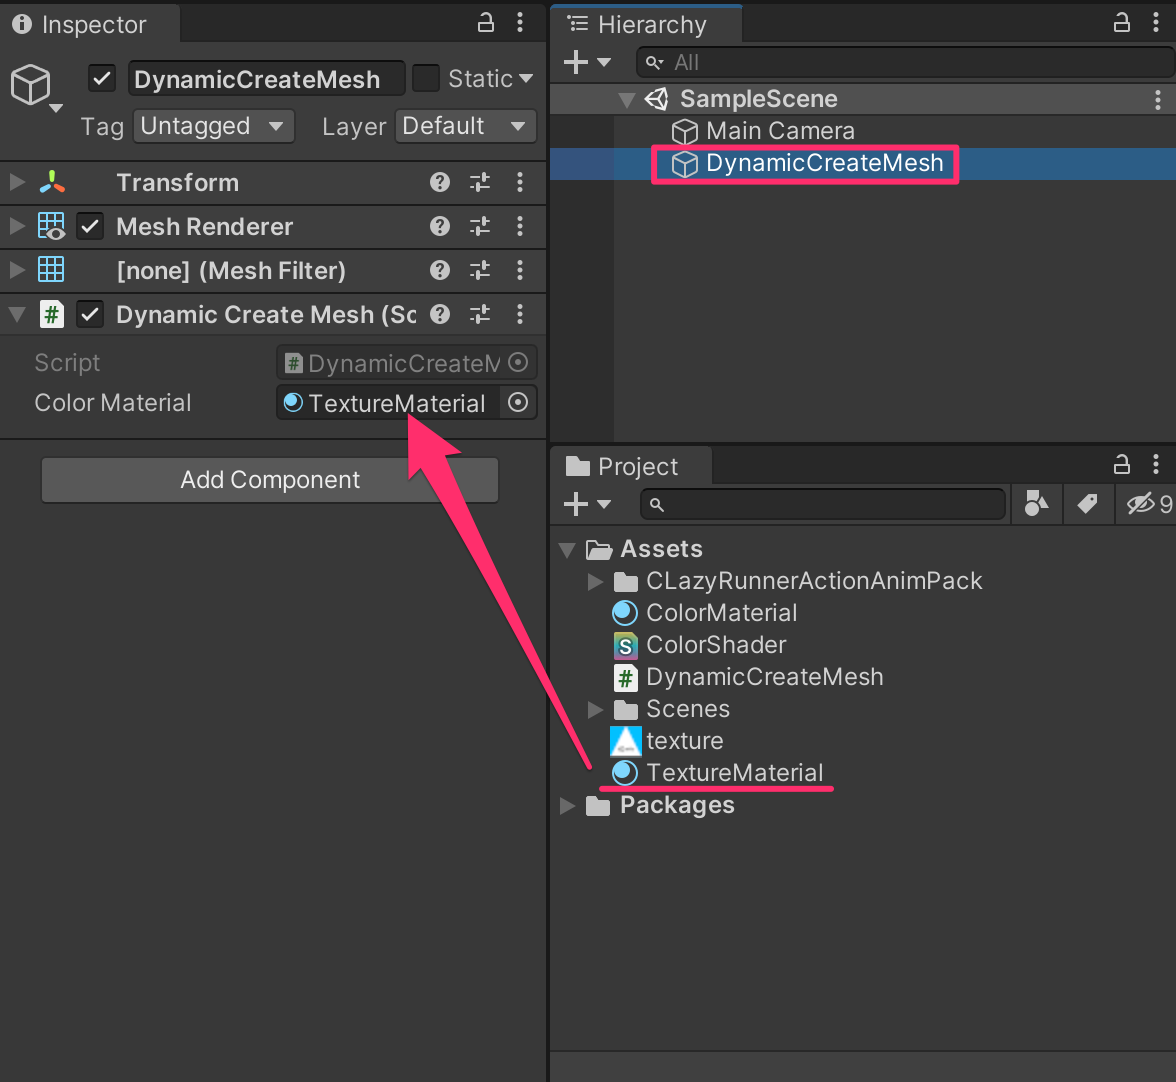Open Inspector panel options menu
Image resolution: width=1176 pixels, height=1082 pixels.
[520, 23]
